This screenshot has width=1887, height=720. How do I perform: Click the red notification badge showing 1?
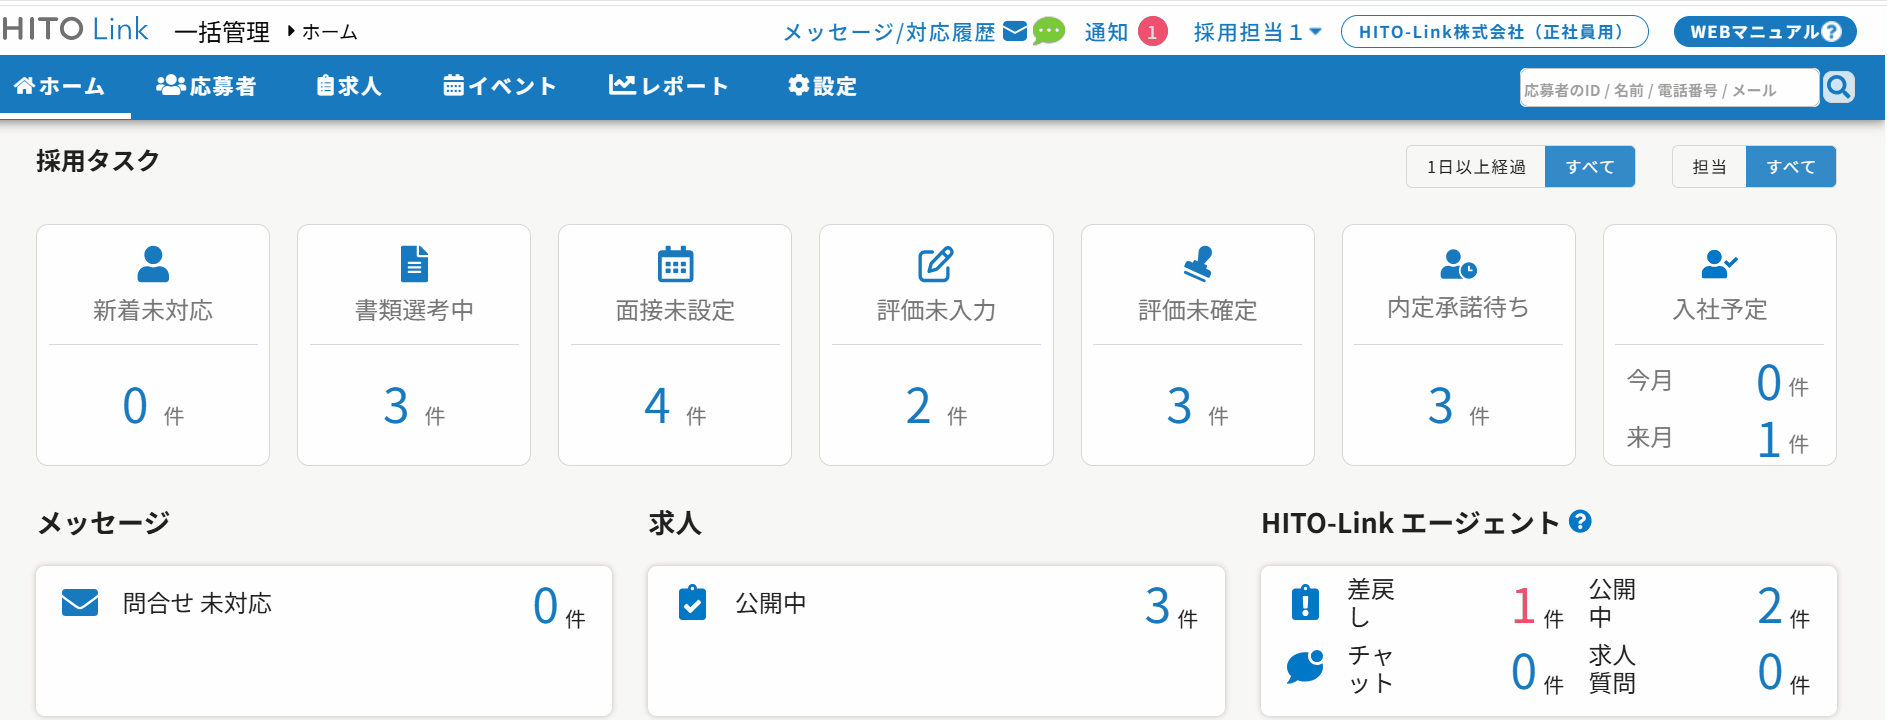[x=1152, y=32]
